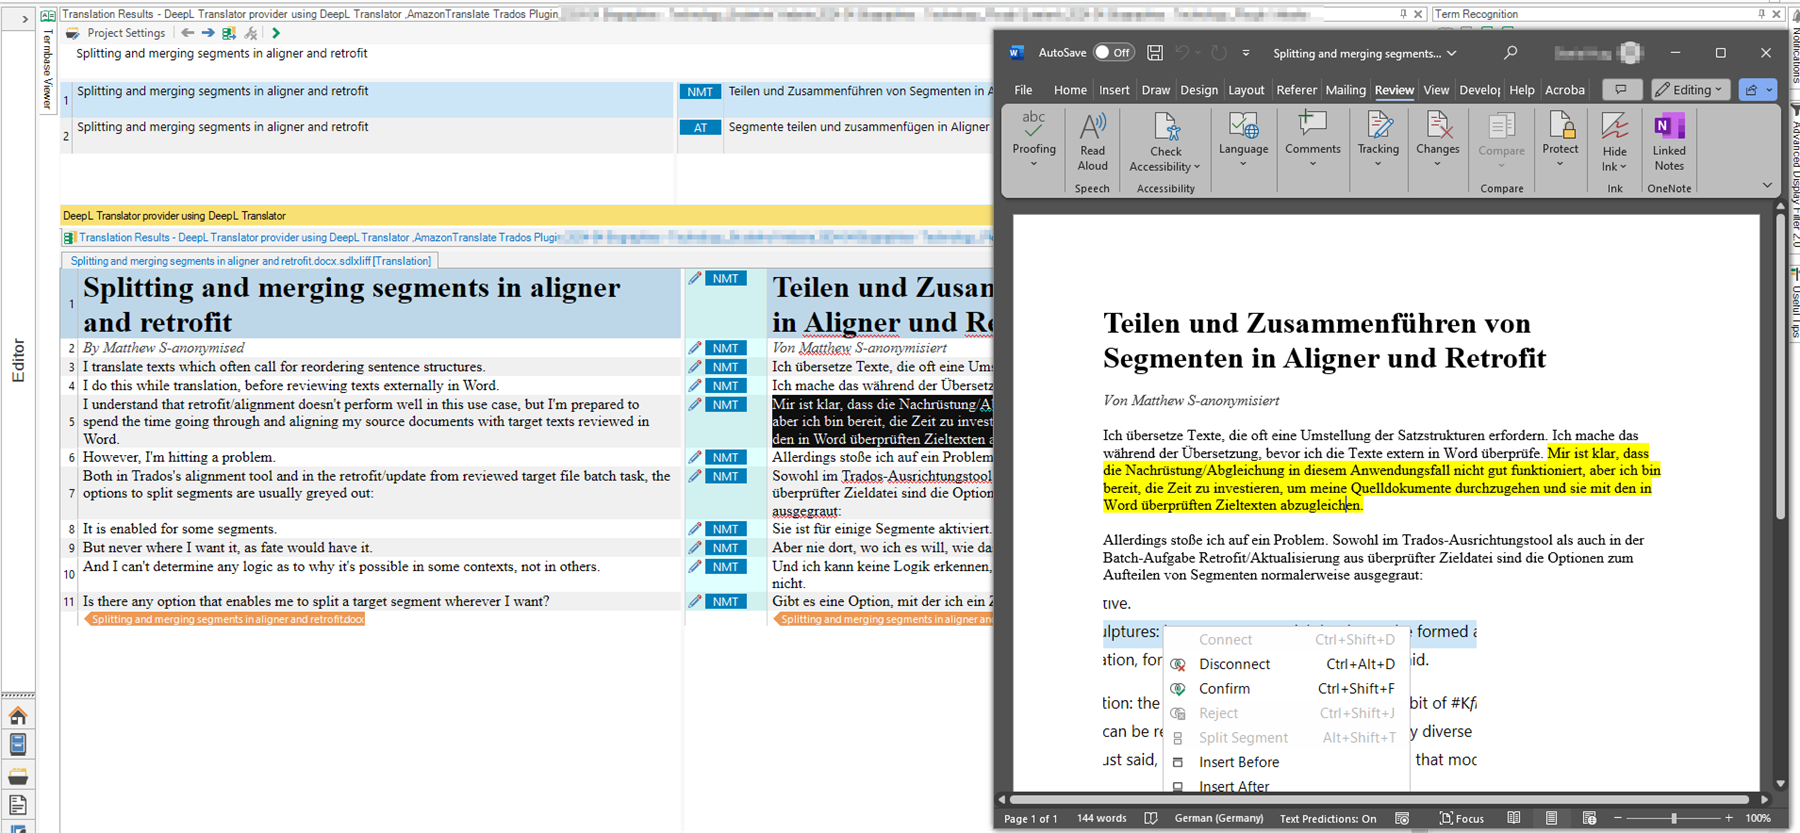Click the Linked Notes OneNote icon

pos(1669,142)
